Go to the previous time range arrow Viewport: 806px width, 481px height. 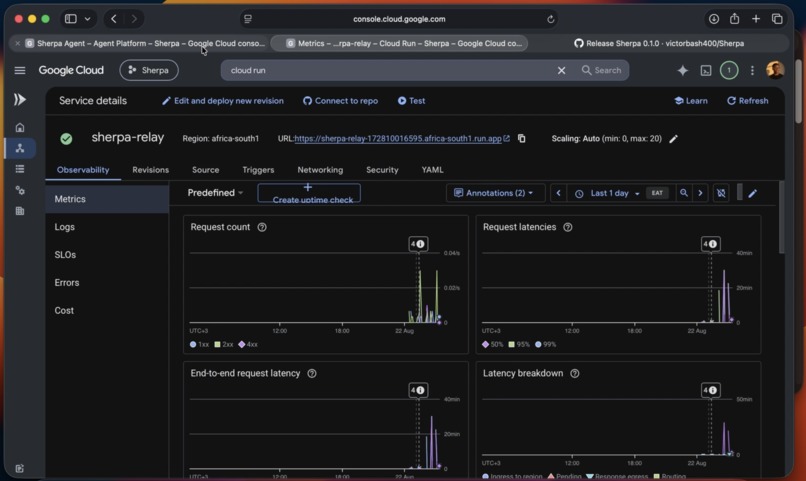[558, 193]
